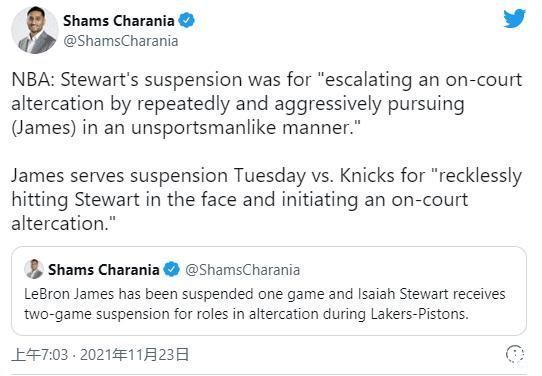Click the Shams Charania name in the quoted tweet

[104, 270]
